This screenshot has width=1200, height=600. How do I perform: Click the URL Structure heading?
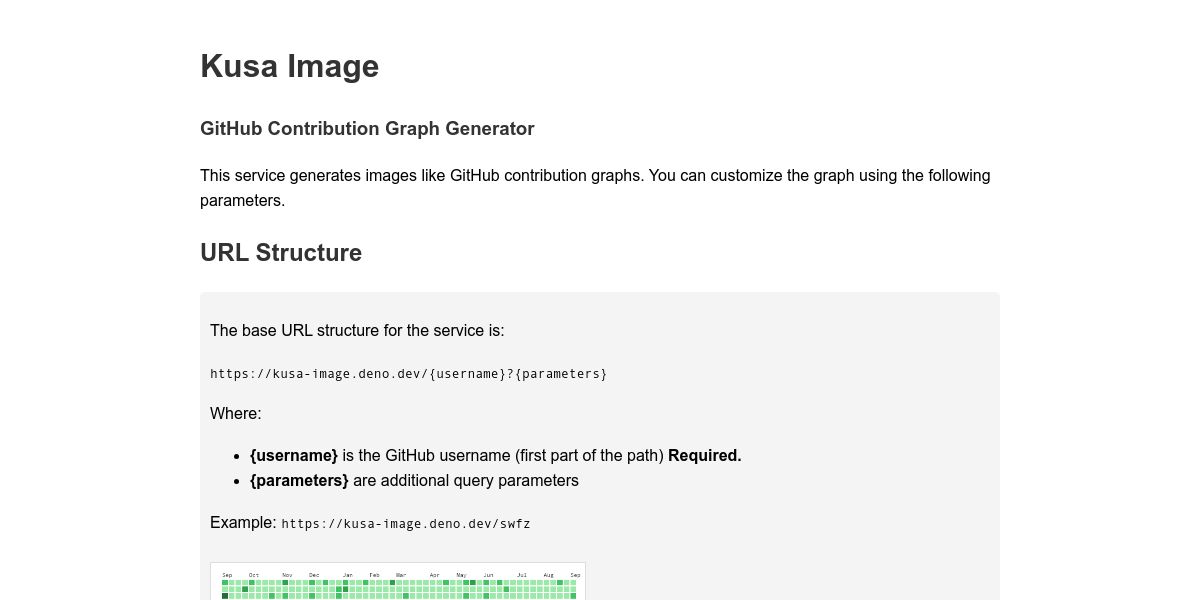[281, 253]
